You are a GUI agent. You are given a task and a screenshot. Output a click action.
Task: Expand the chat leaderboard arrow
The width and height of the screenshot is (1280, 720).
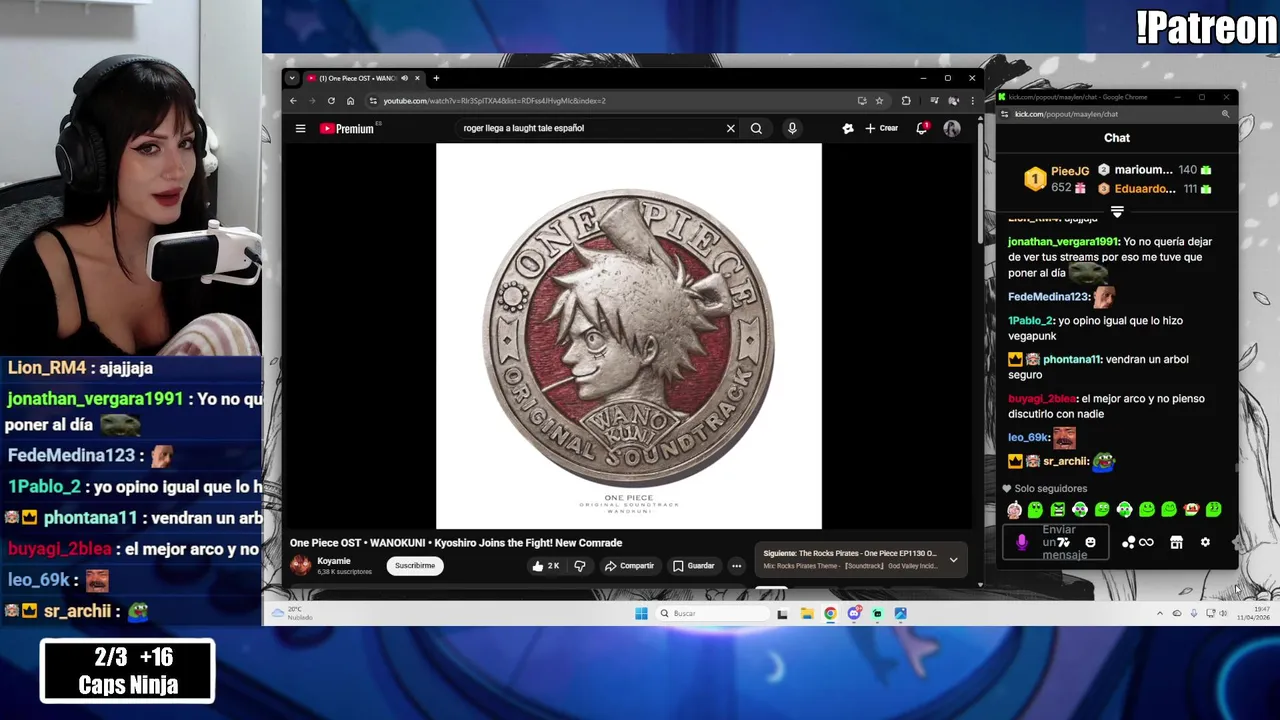[x=1117, y=212]
